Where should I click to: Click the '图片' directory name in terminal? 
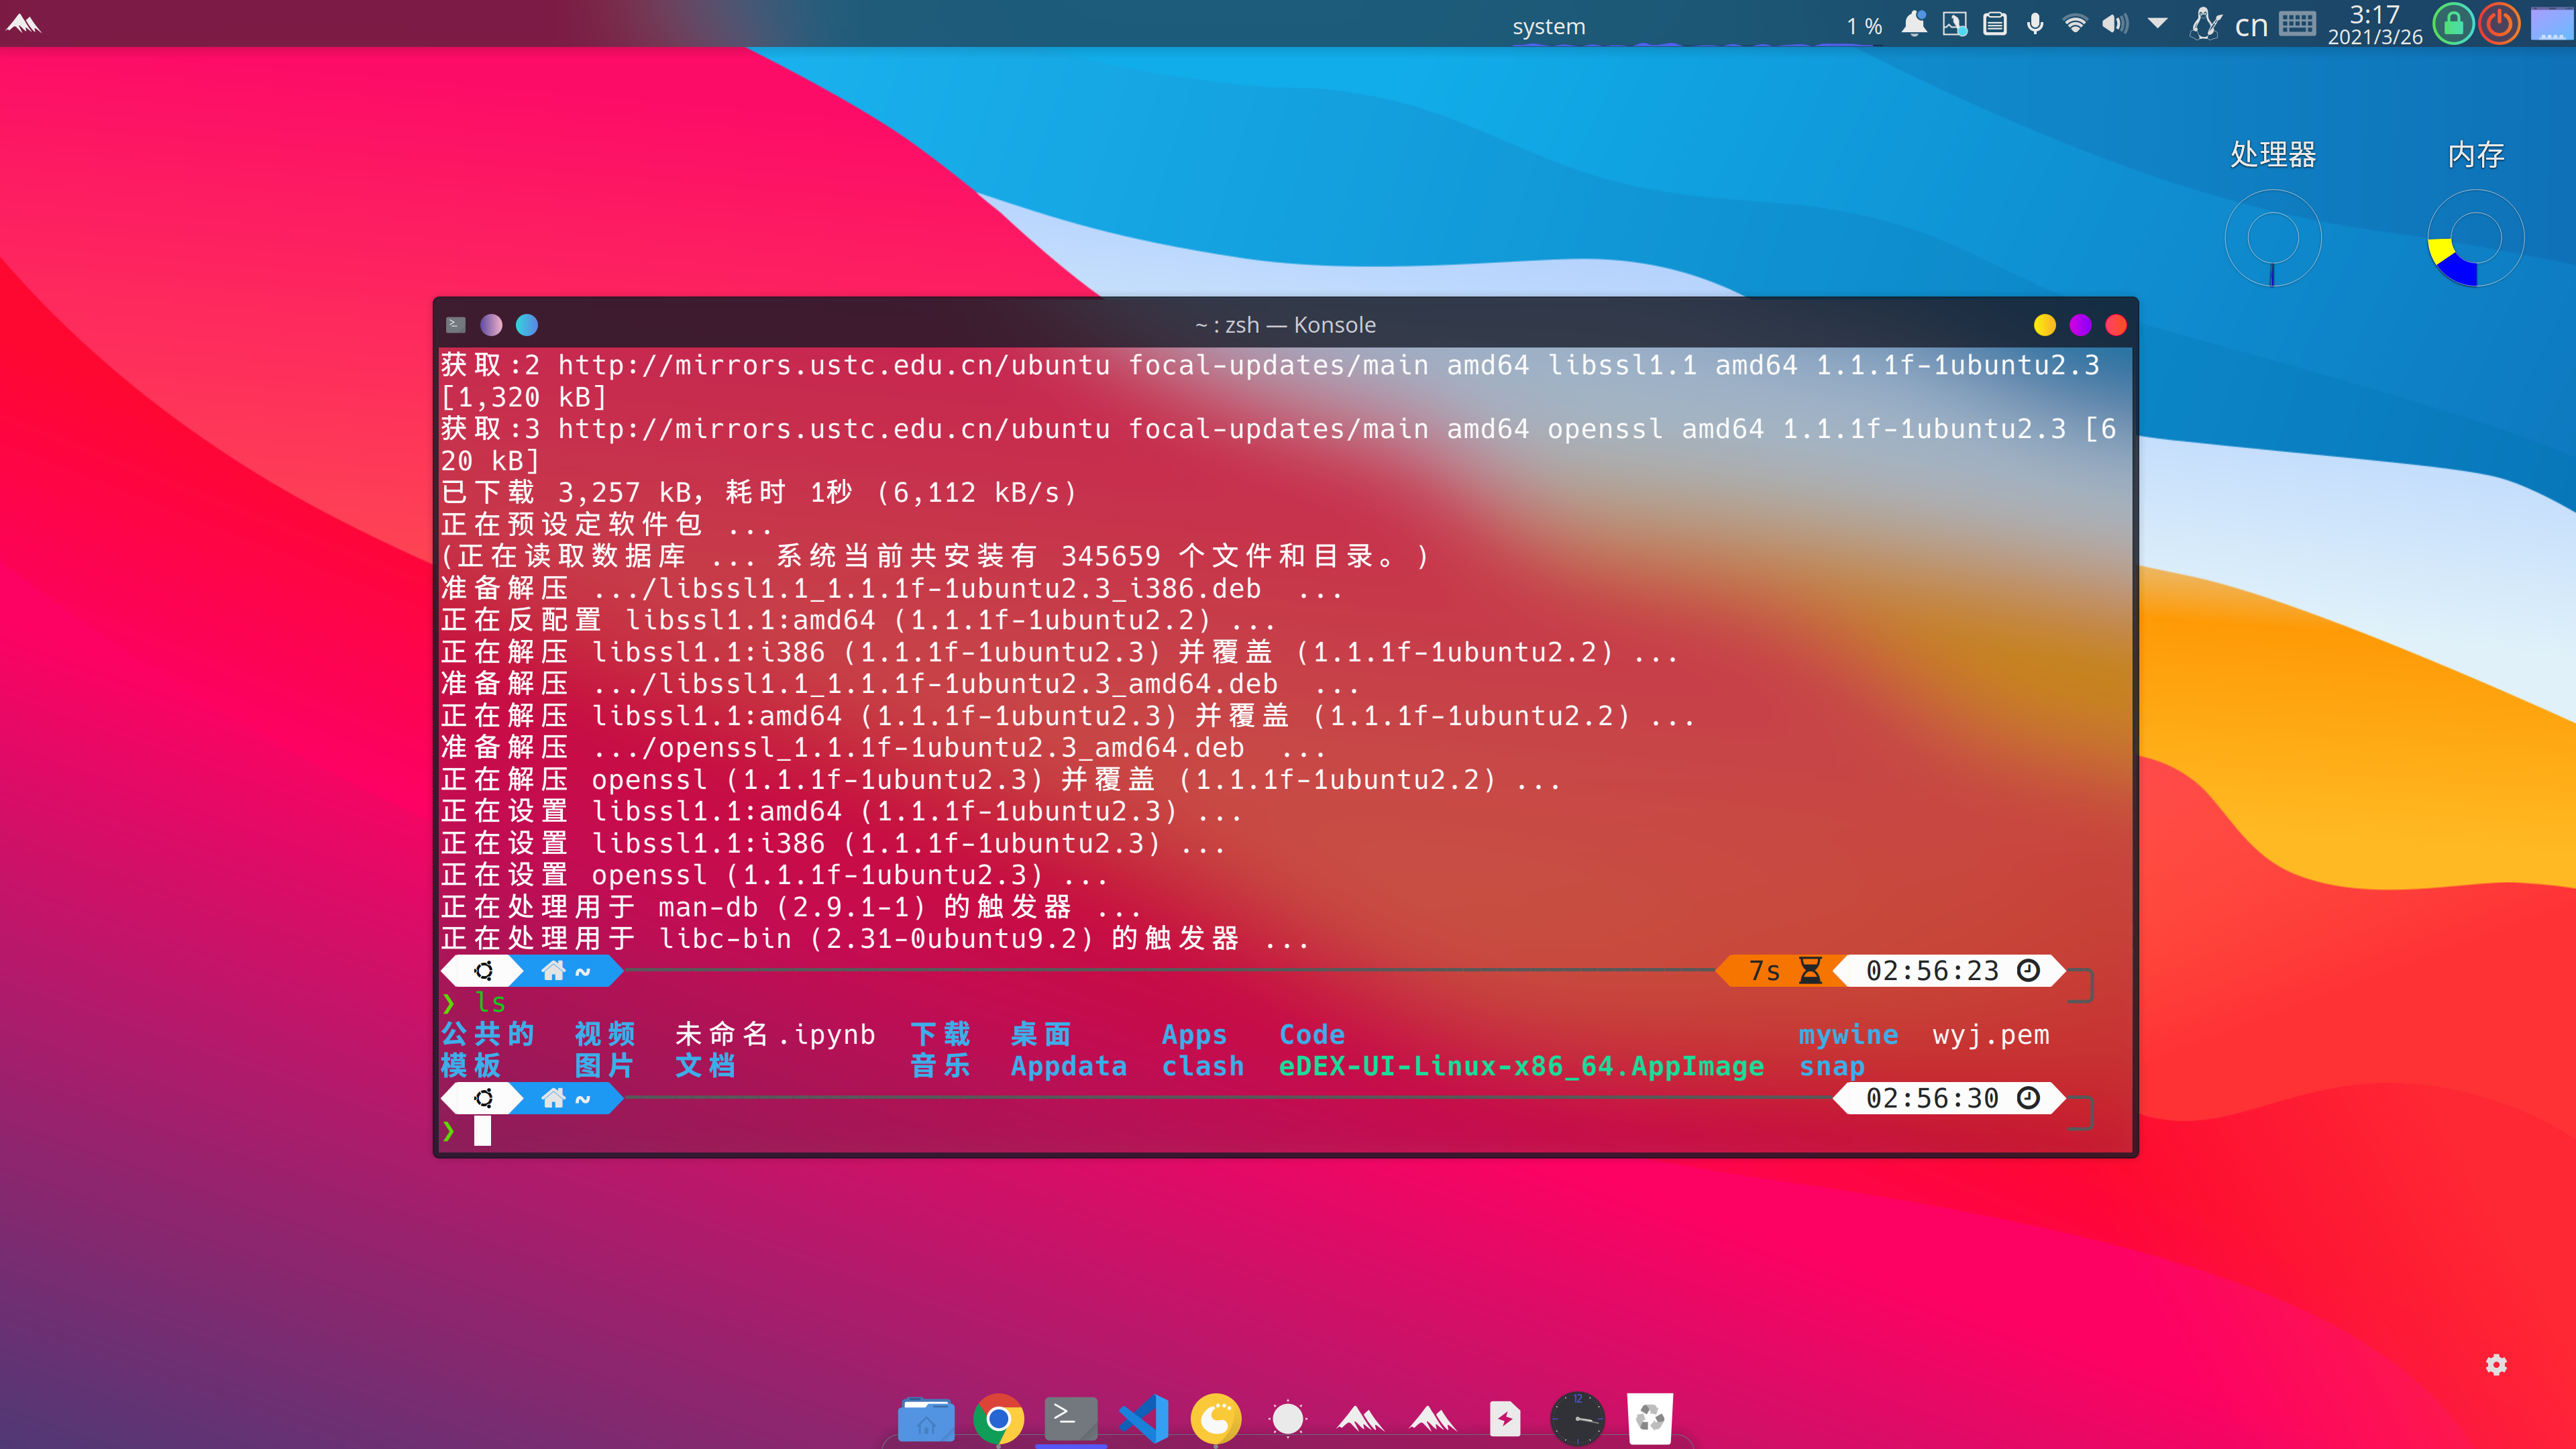coord(605,1066)
